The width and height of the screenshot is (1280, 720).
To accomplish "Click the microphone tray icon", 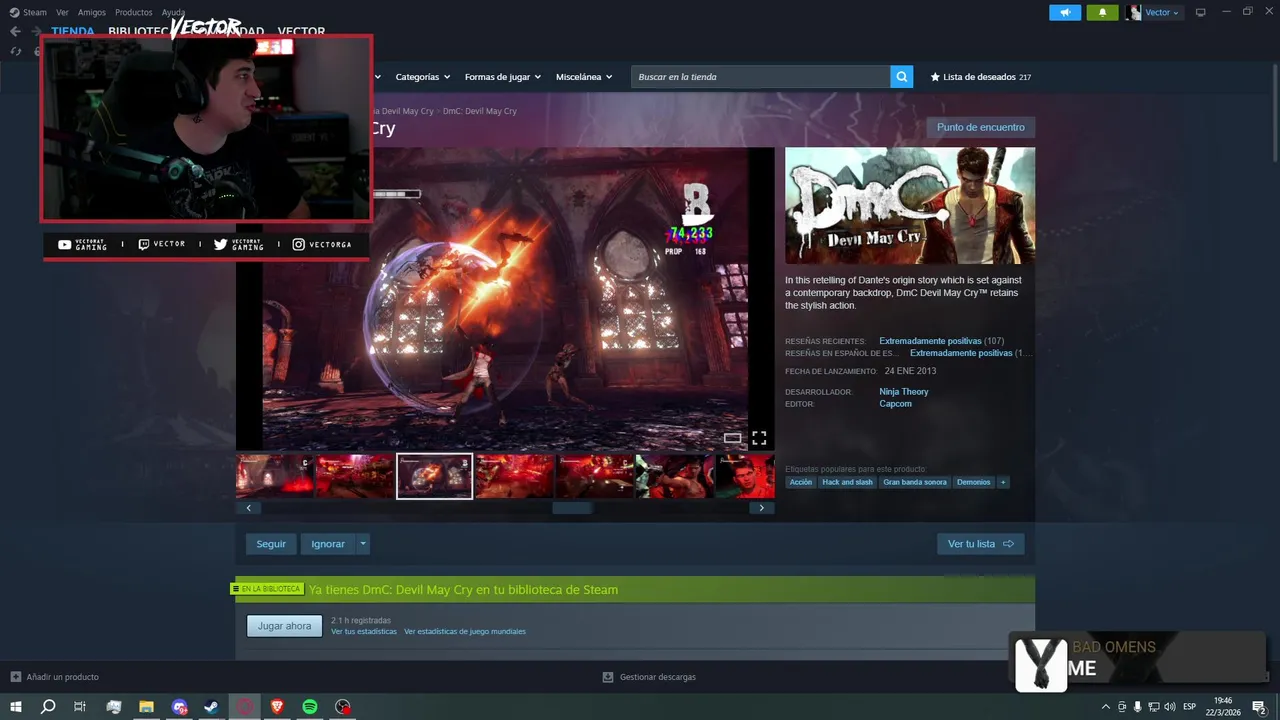I will (x=1138, y=707).
